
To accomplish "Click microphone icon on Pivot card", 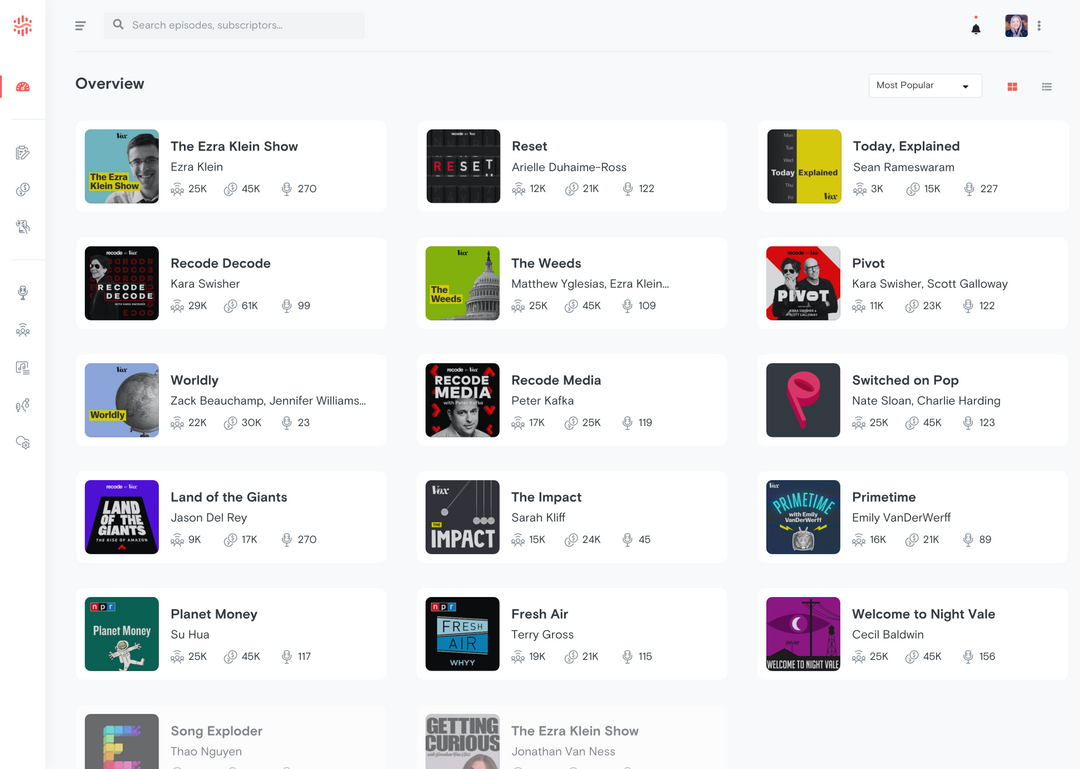I will click(x=968, y=306).
